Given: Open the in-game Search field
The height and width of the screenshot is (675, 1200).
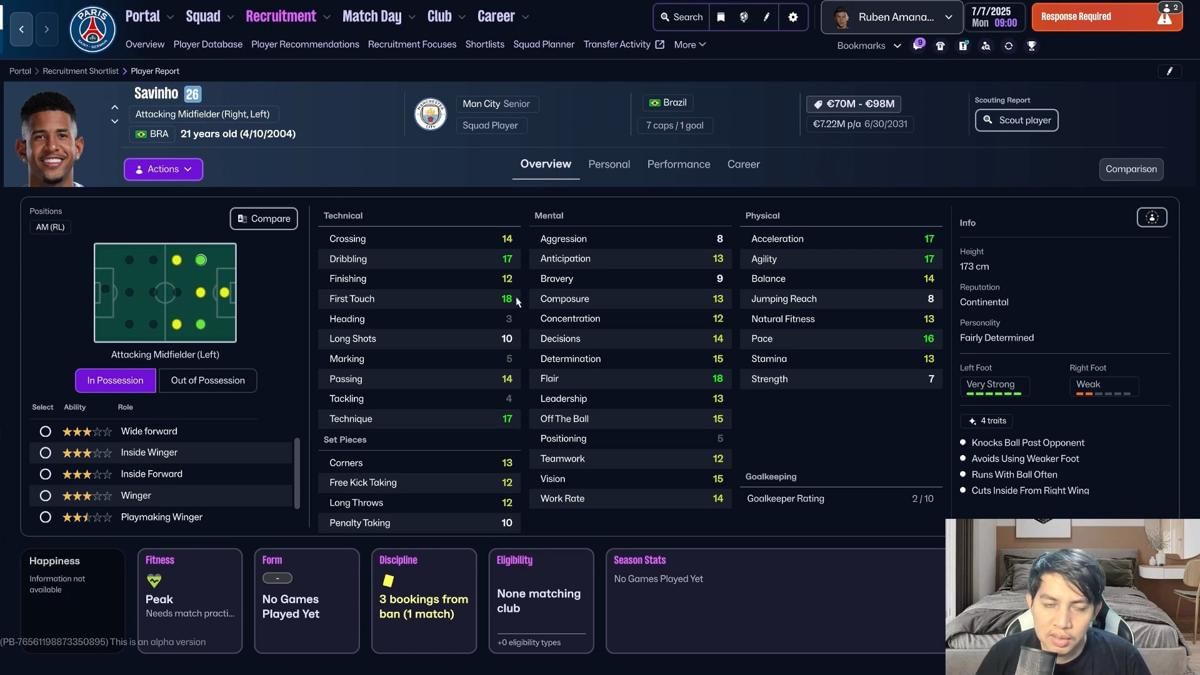Looking at the screenshot, I should pyautogui.click(x=680, y=17).
